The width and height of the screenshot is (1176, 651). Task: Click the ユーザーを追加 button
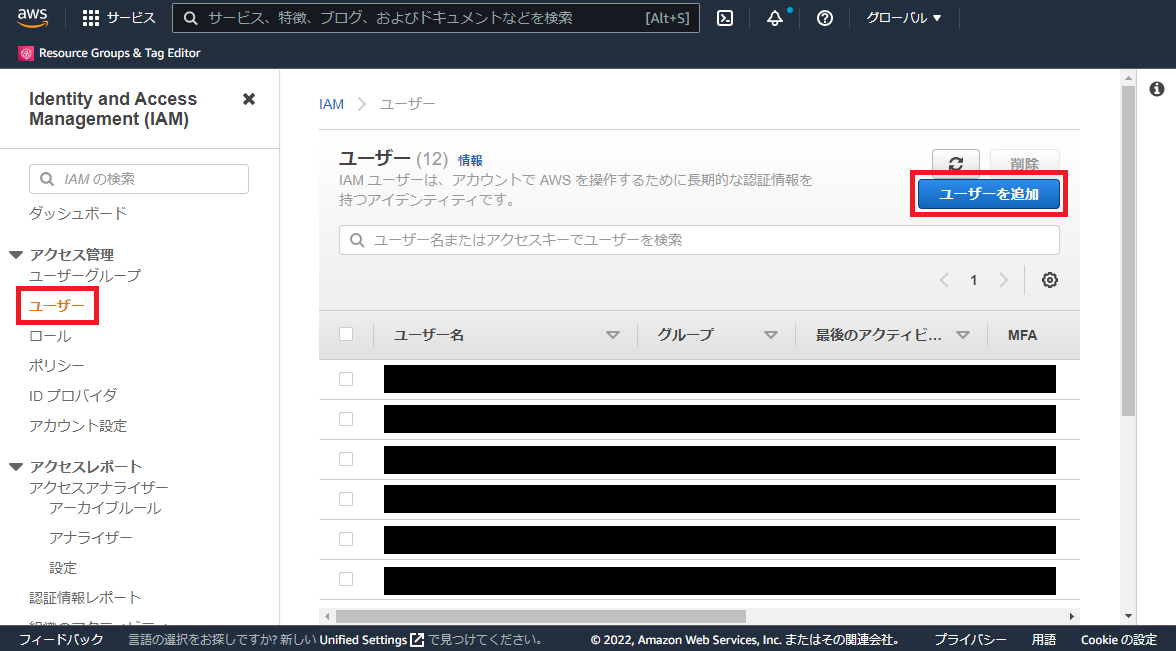point(988,194)
